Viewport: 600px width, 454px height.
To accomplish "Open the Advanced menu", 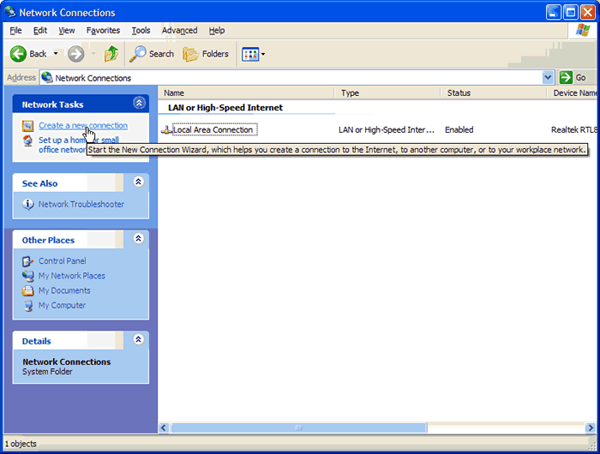I will pyautogui.click(x=179, y=31).
